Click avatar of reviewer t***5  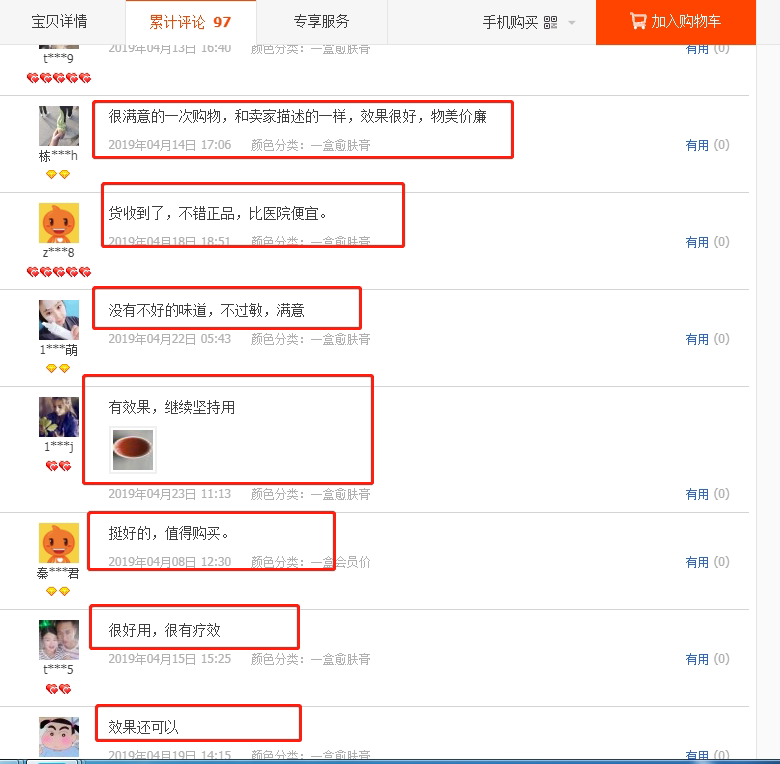pyautogui.click(x=59, y=640)
